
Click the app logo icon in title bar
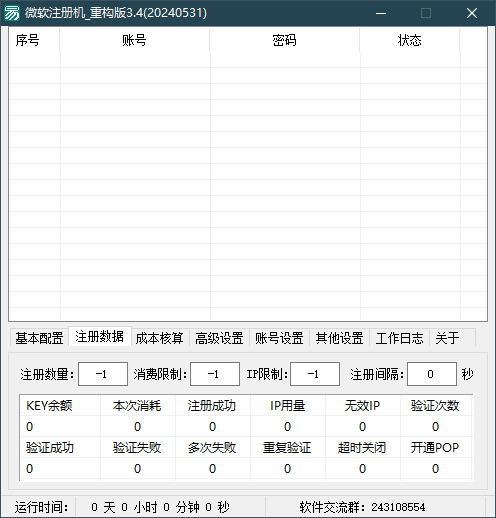tap(12, 13)
